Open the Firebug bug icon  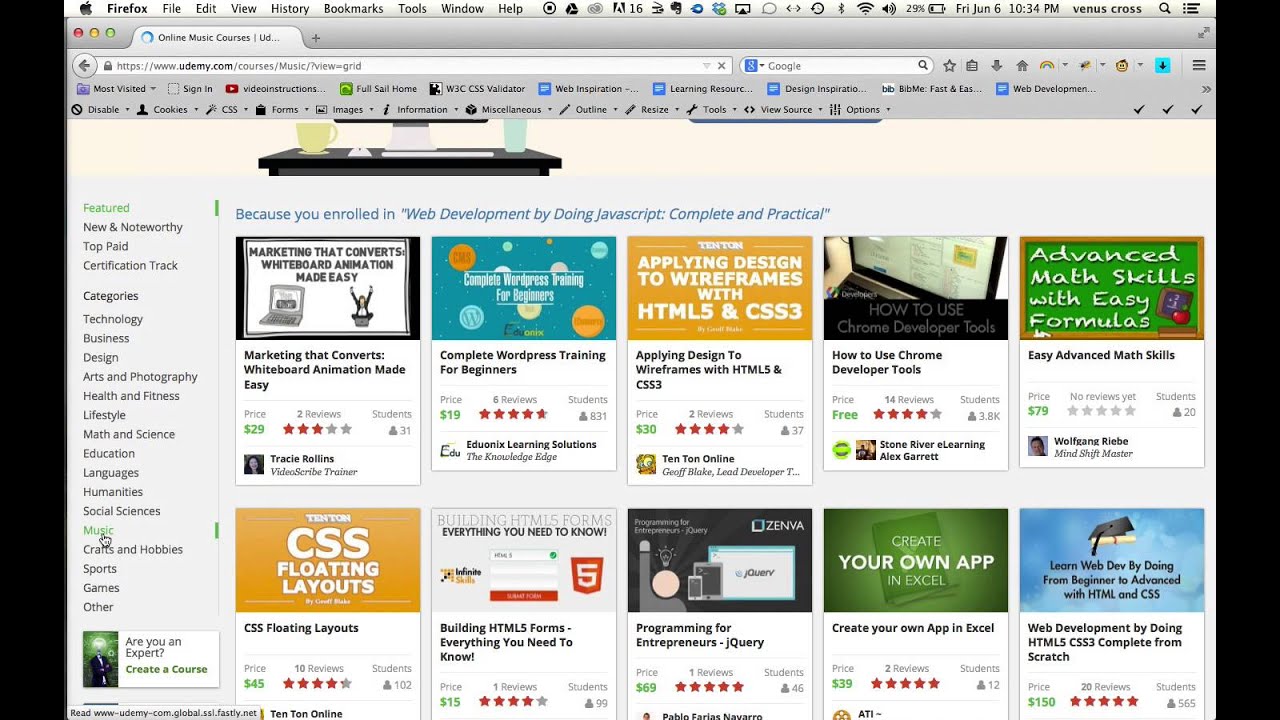[1085, 65]
